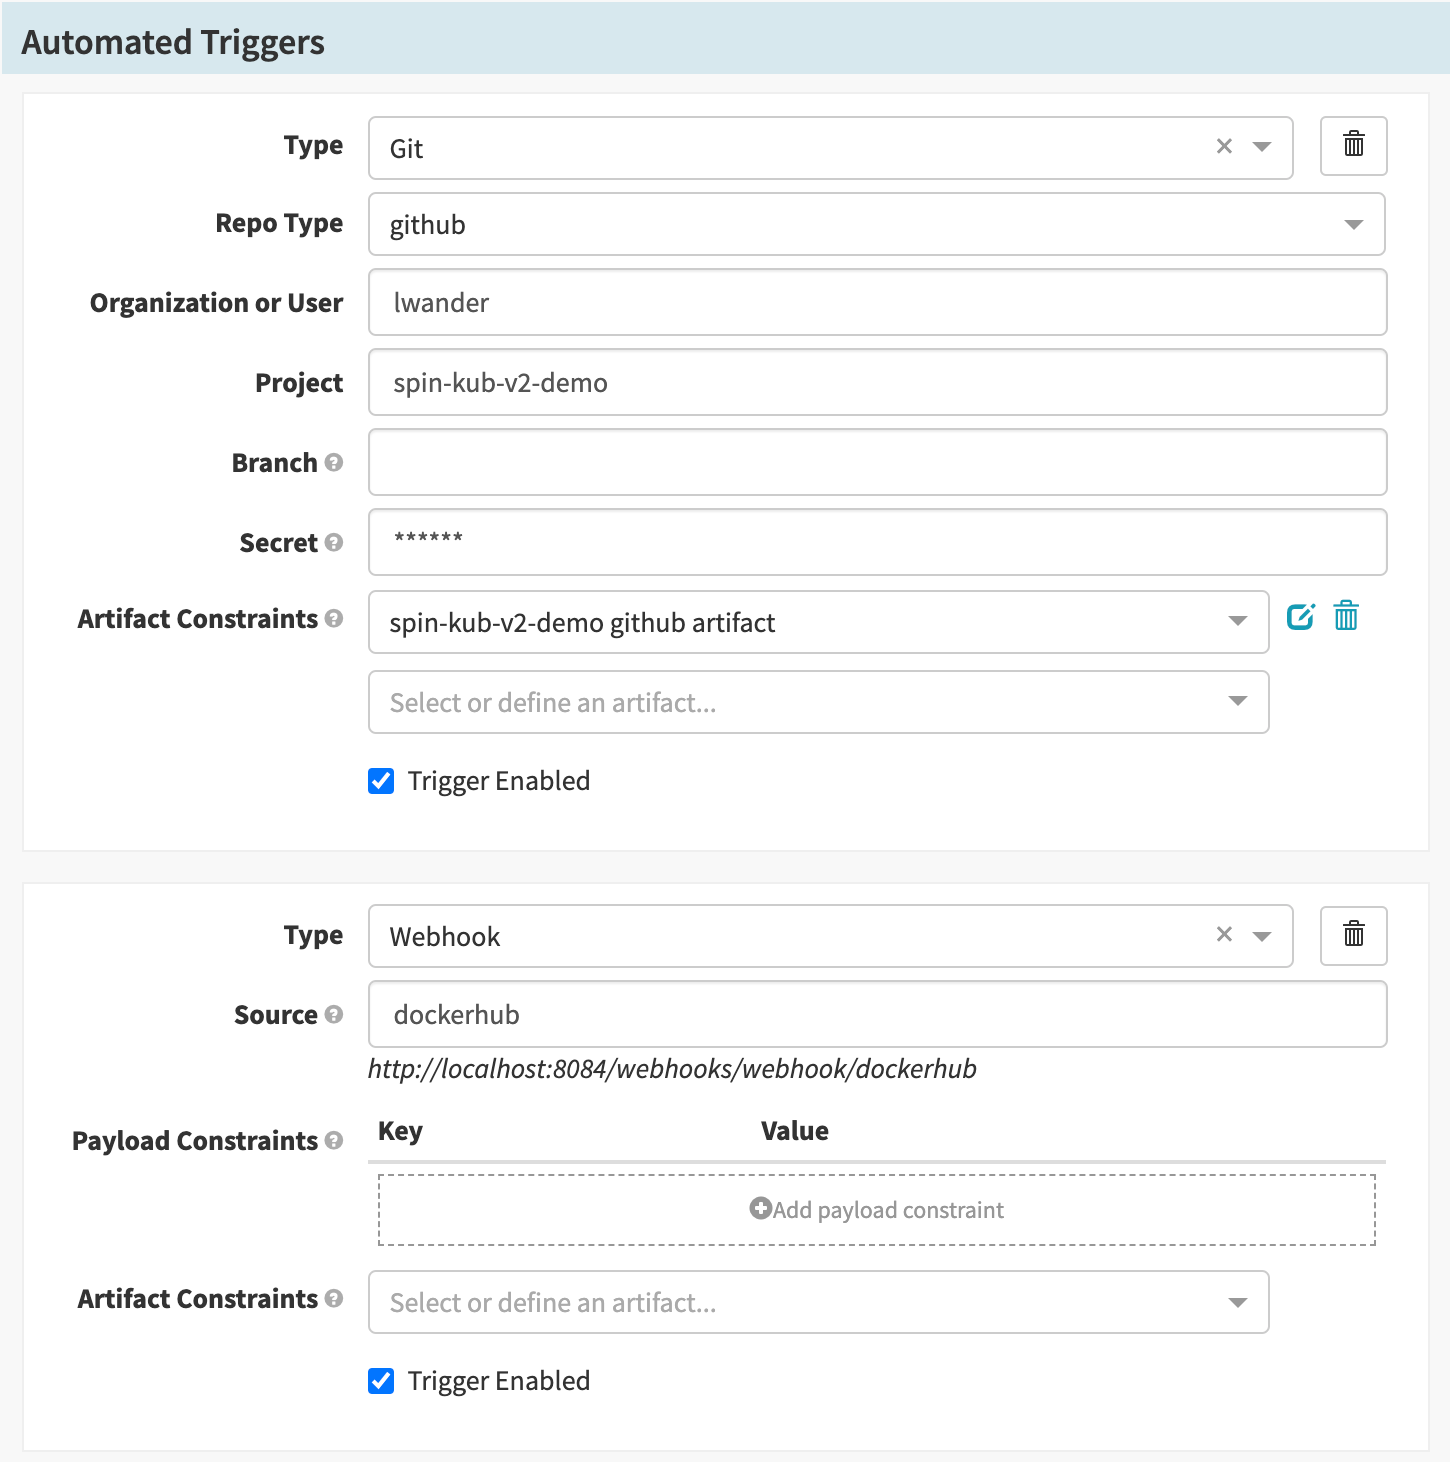Delete the Git trigger with trash icon

point(1353,145)
